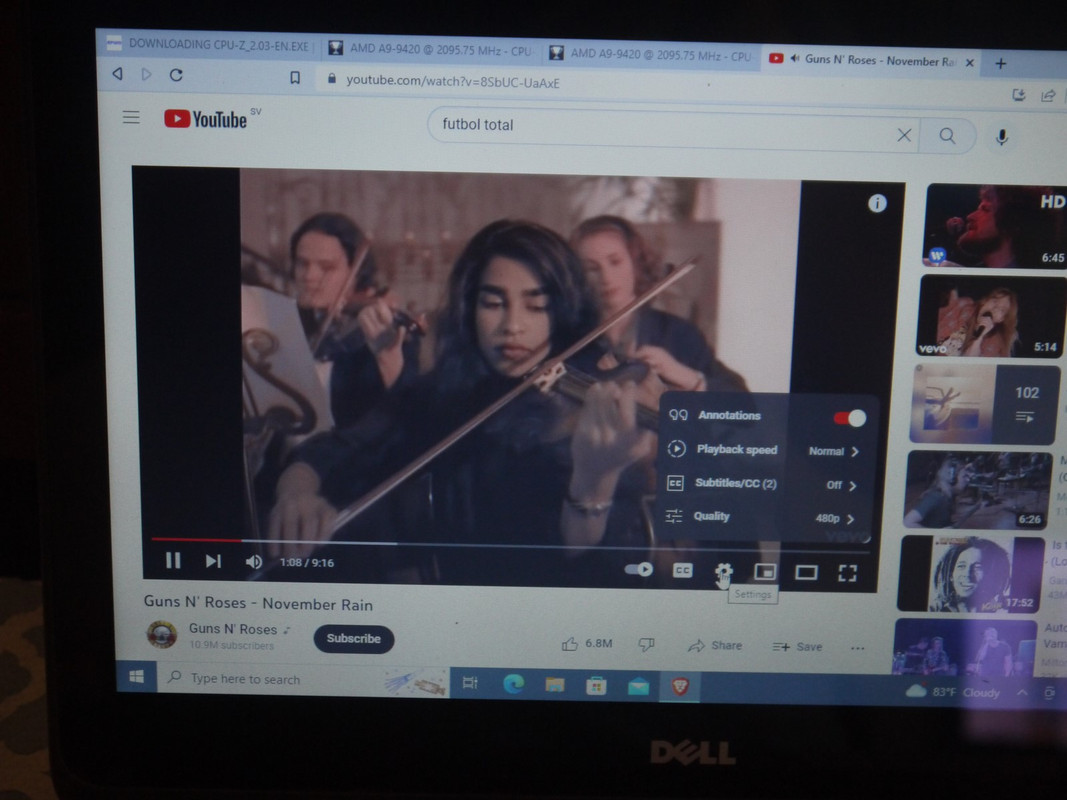Mute the video volume speaker icon
Viewport: 1067px width, 800px height.
coord(254,562)
